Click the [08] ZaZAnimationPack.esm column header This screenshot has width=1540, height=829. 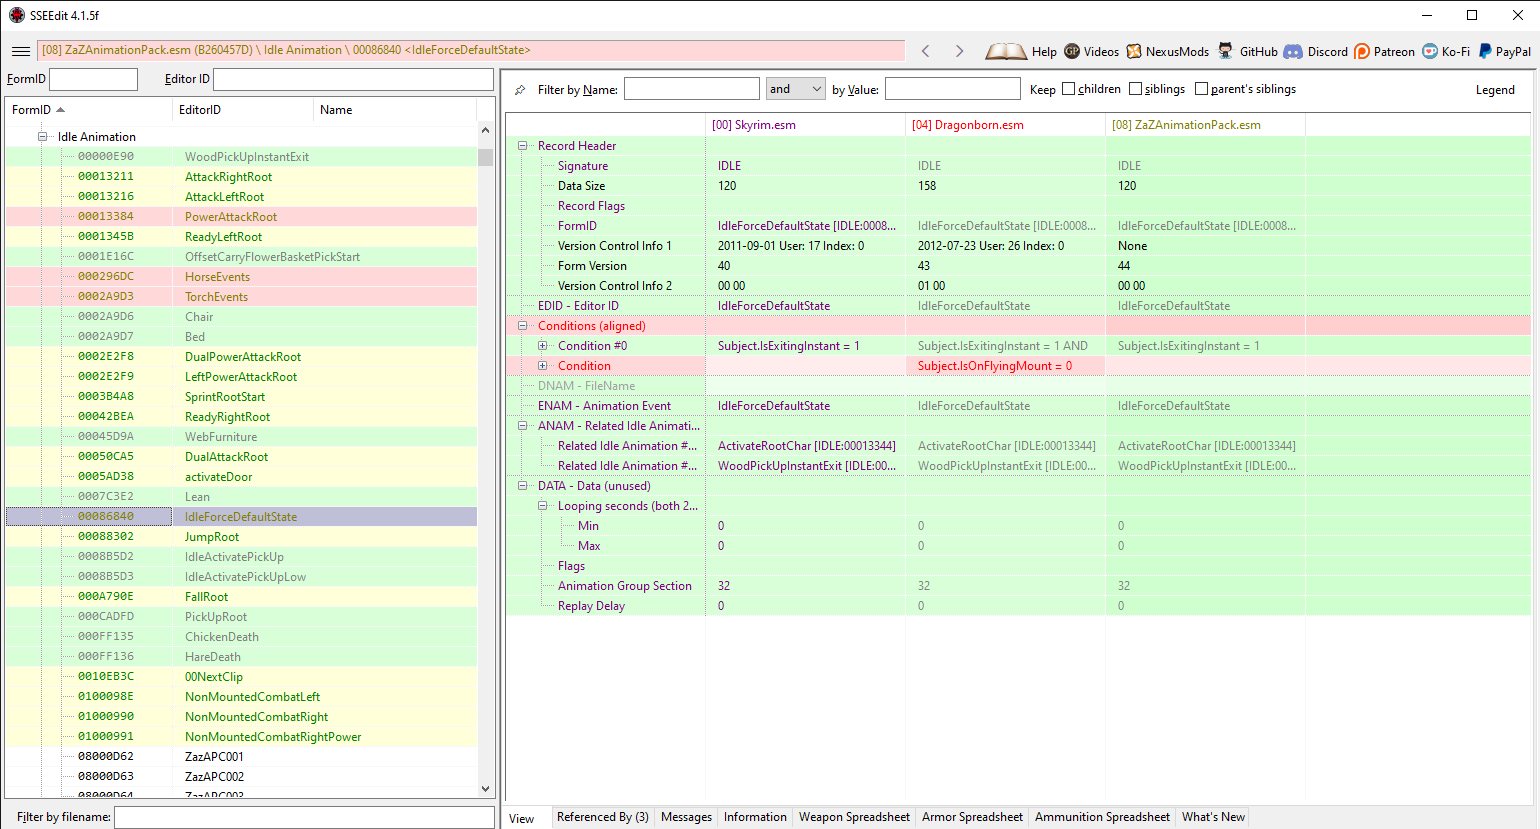1205,125
